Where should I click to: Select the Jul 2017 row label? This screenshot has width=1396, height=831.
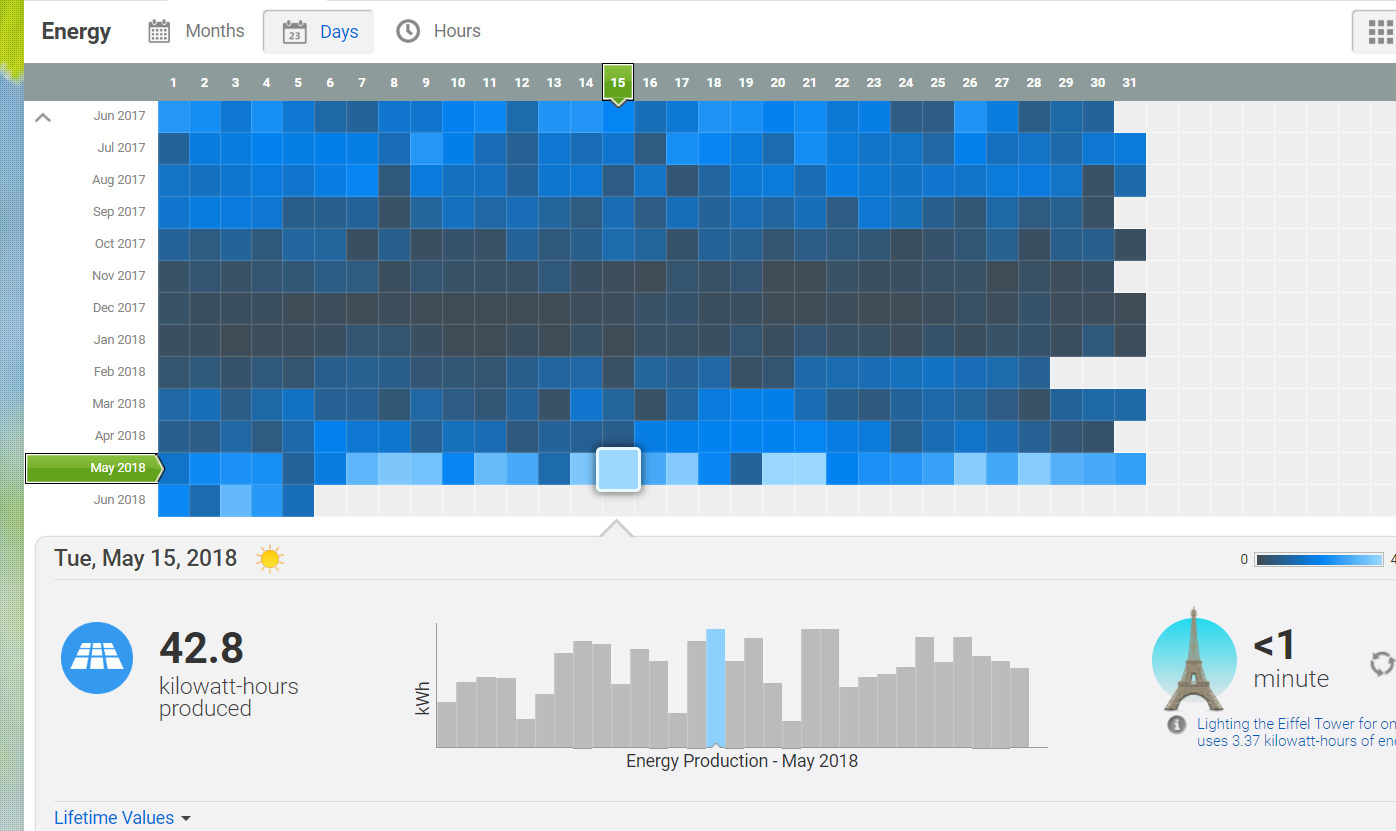(x=121, y=148)
